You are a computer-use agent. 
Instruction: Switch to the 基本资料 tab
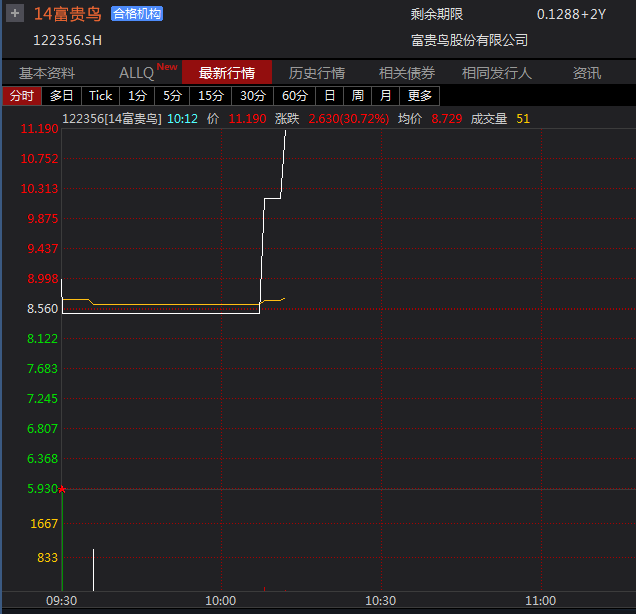[47, 73]
